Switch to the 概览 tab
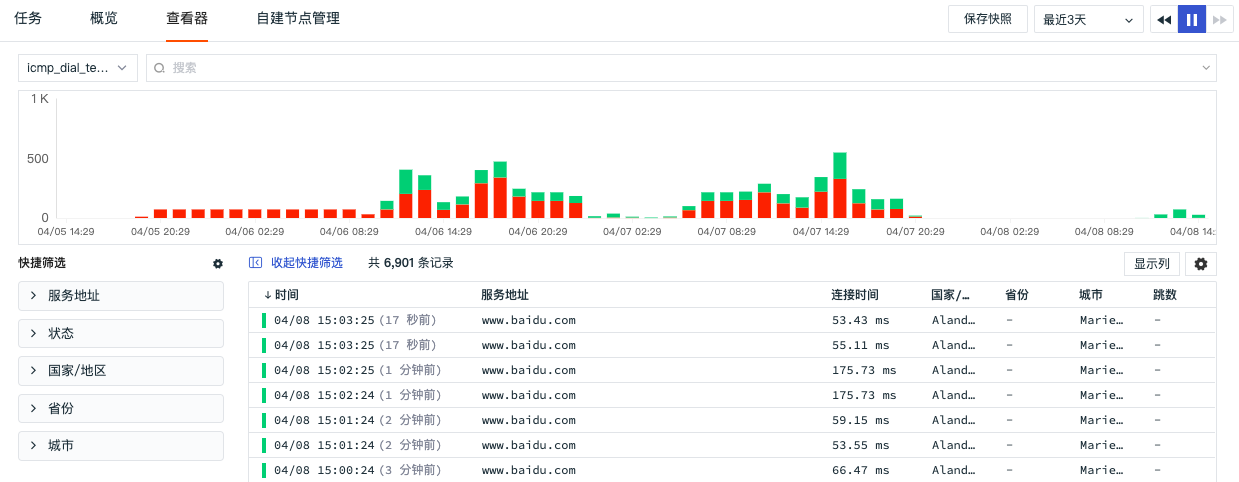 coord(103,18)
